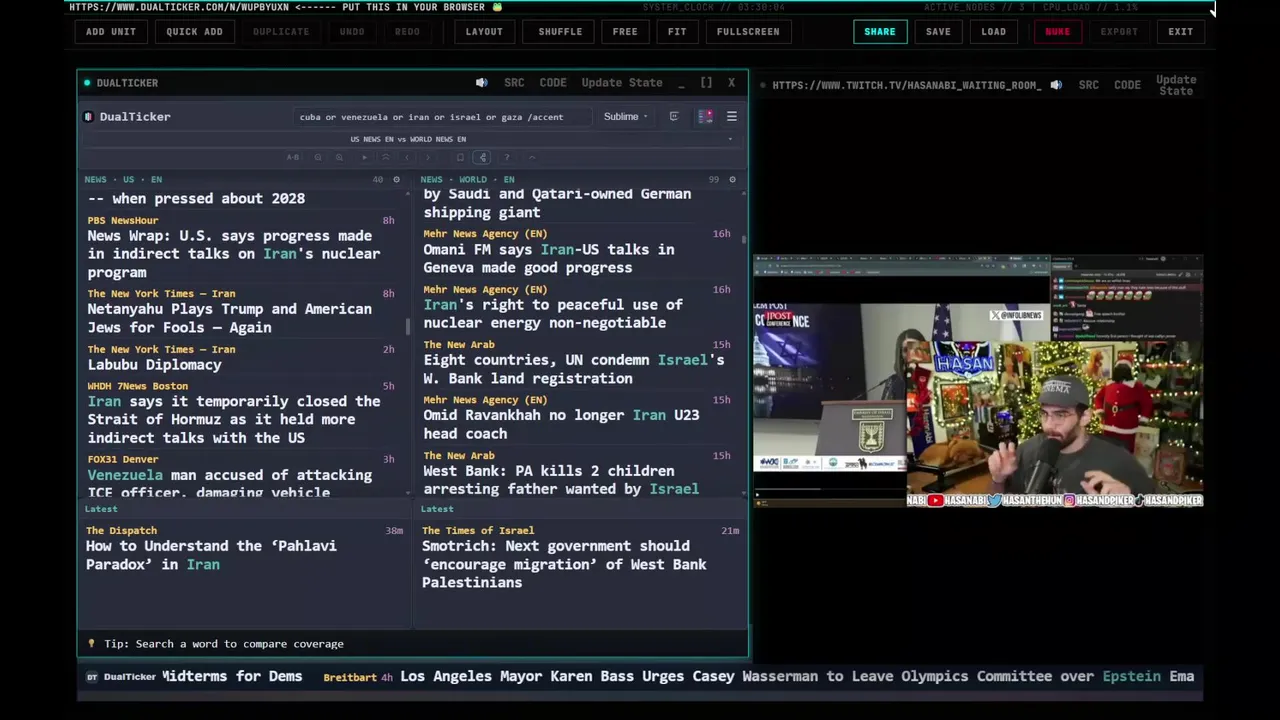
Task: Click the SHARE button
Action: coord(880,32)
